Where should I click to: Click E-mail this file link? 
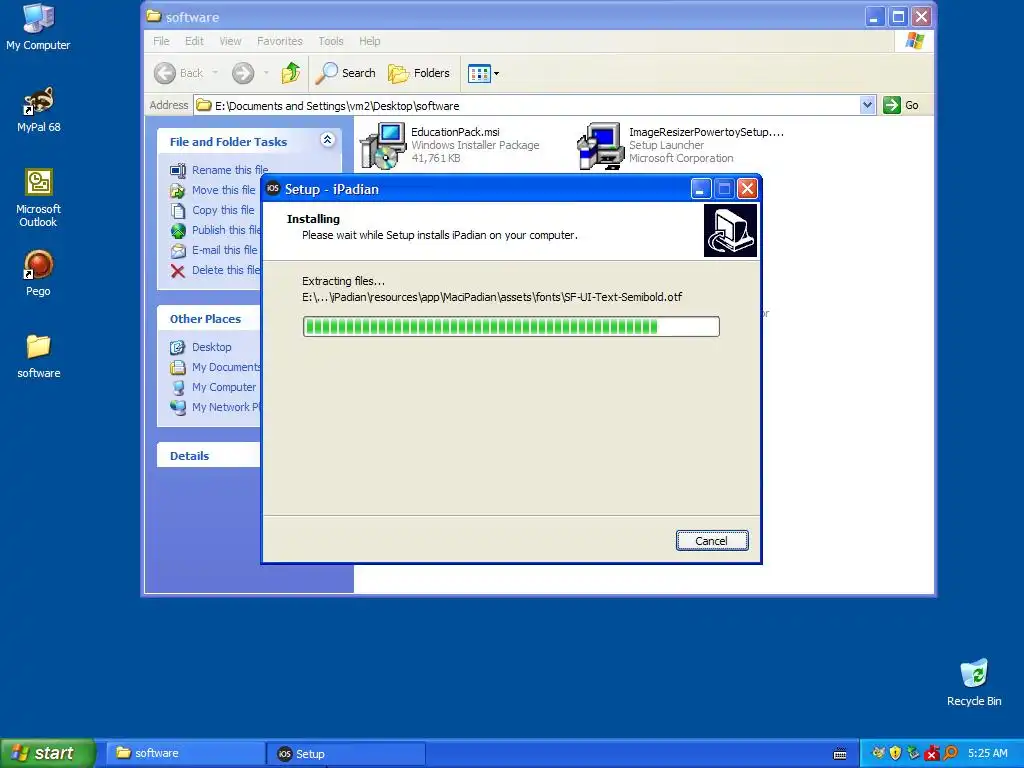pyautogui.click(x=225, y=250)
